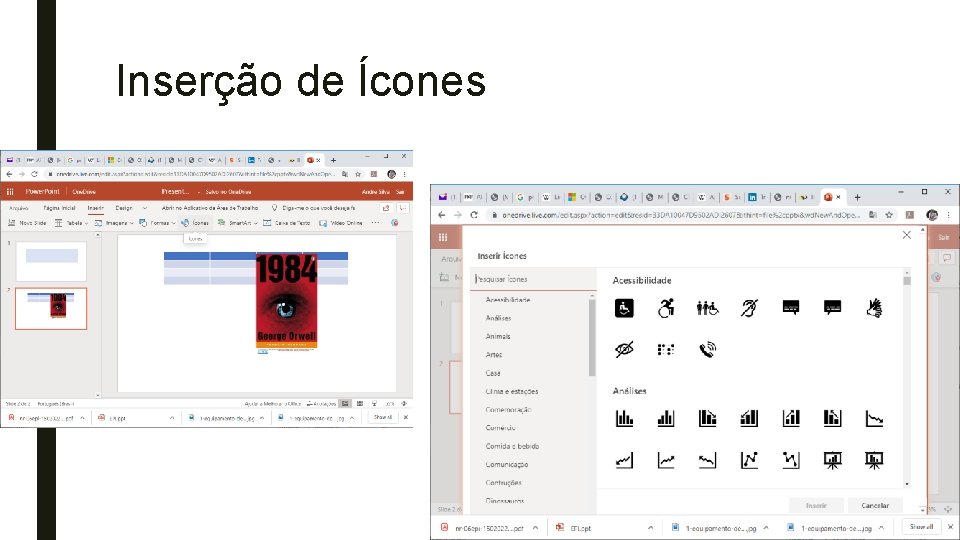Switch to normal view in left status bar
Viewport: 960px width, 540px height.
[x=345, y=403]
